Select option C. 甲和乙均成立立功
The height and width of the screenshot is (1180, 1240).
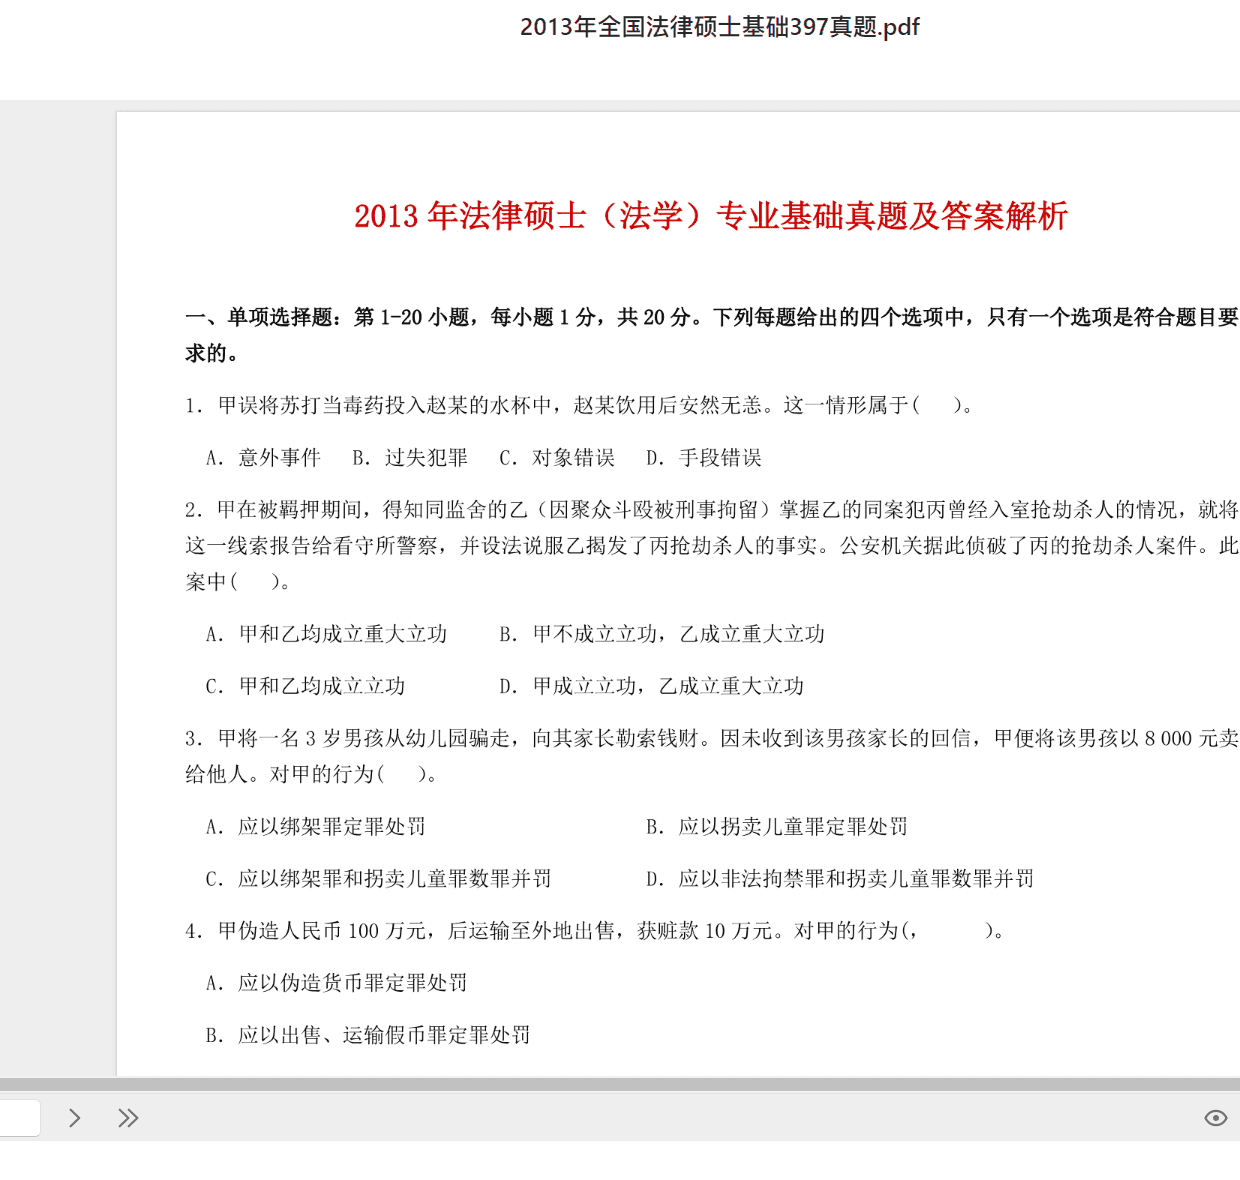click(x=305, y=686)
